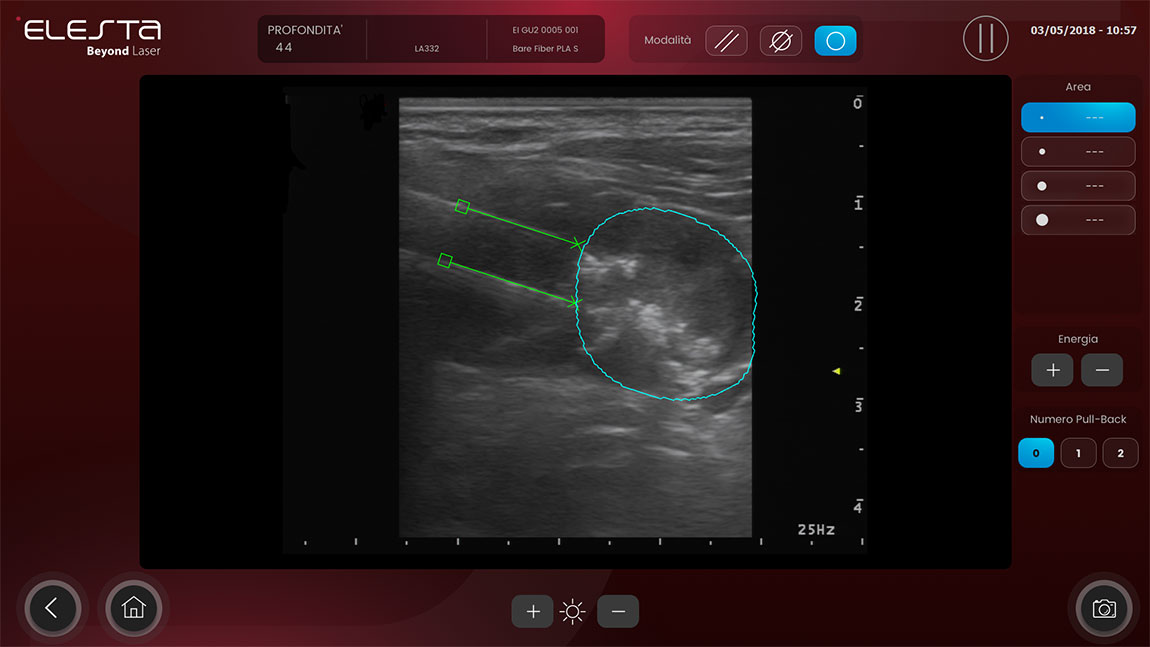Pause the ultrasound with the pause button
This screenshot has width=1150, height=647.
pyautogui.click(x=985, y=38)
